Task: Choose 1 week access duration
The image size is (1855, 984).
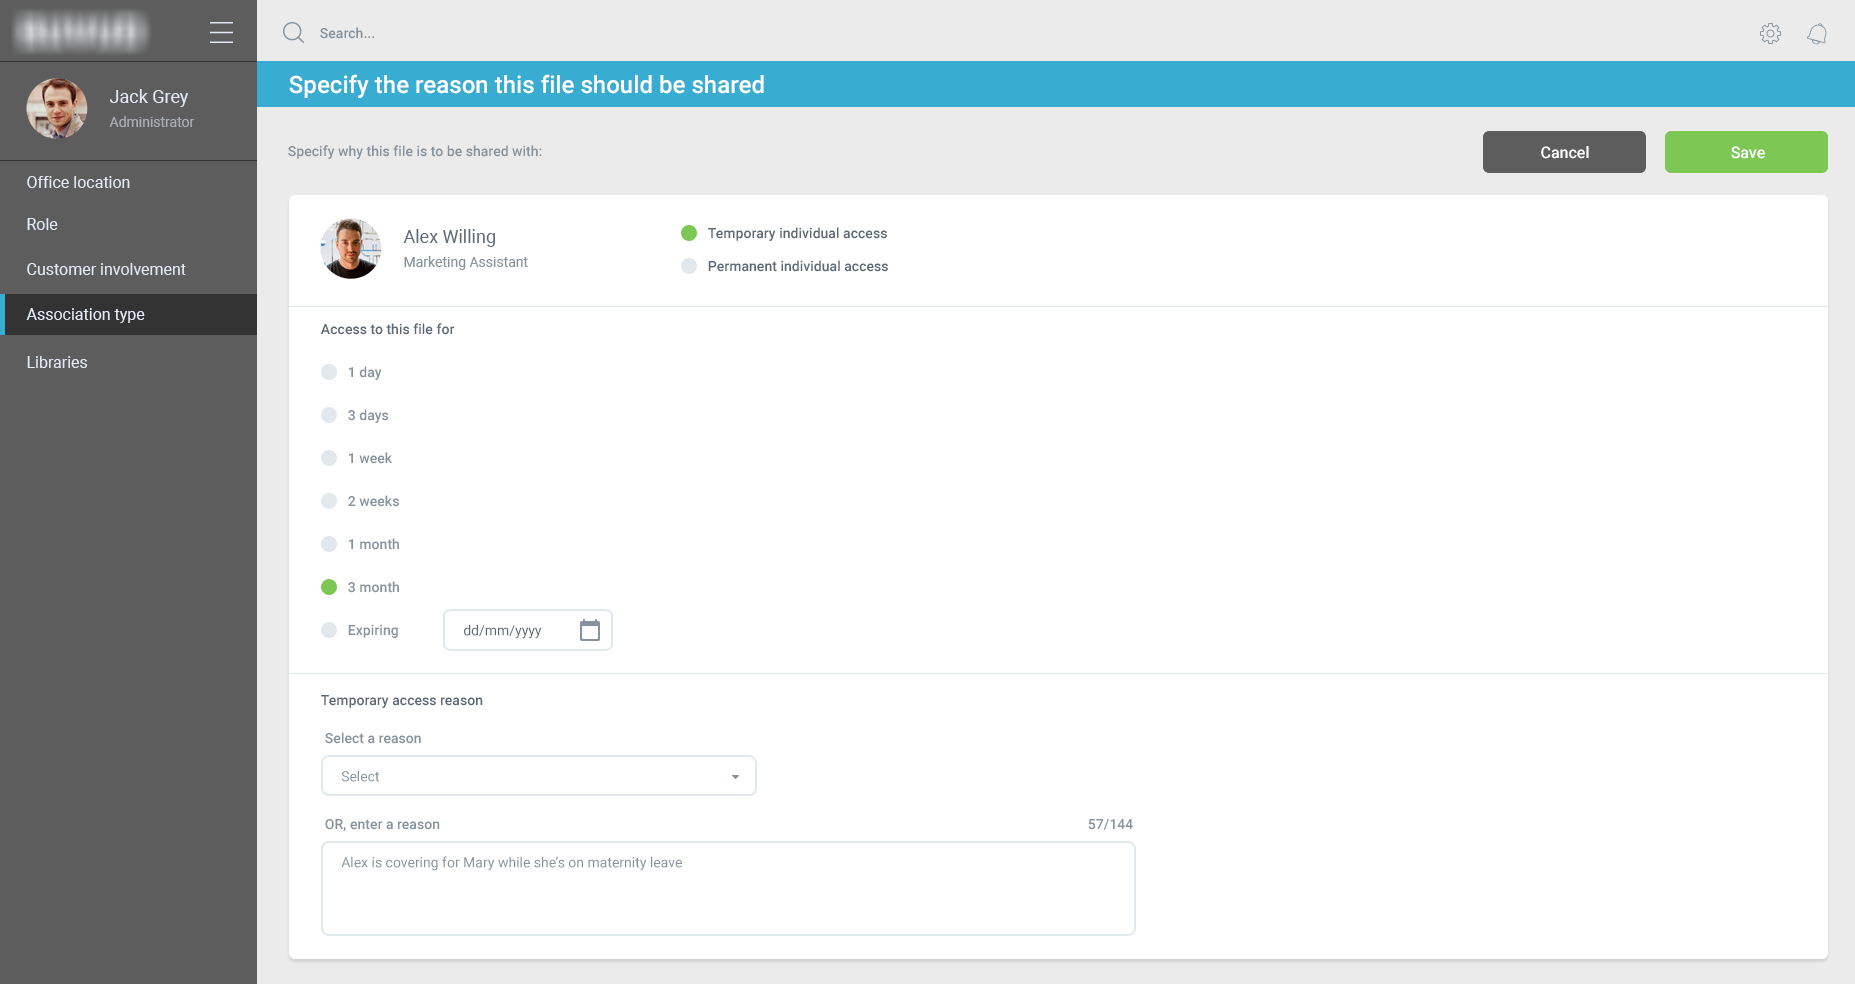Action: (x=329, y=458)
